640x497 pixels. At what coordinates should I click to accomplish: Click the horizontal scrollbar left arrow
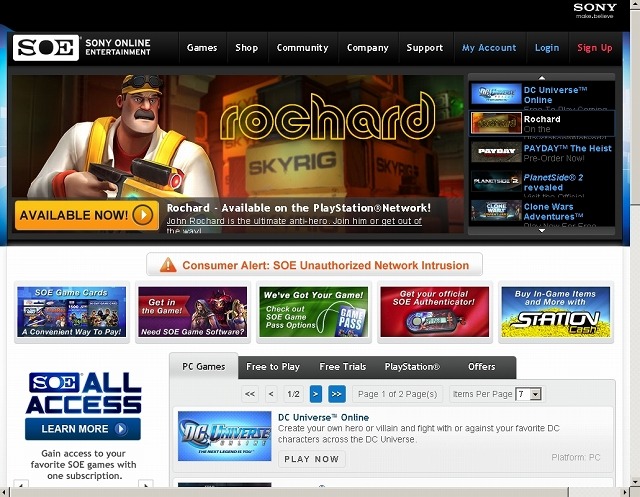4,492
